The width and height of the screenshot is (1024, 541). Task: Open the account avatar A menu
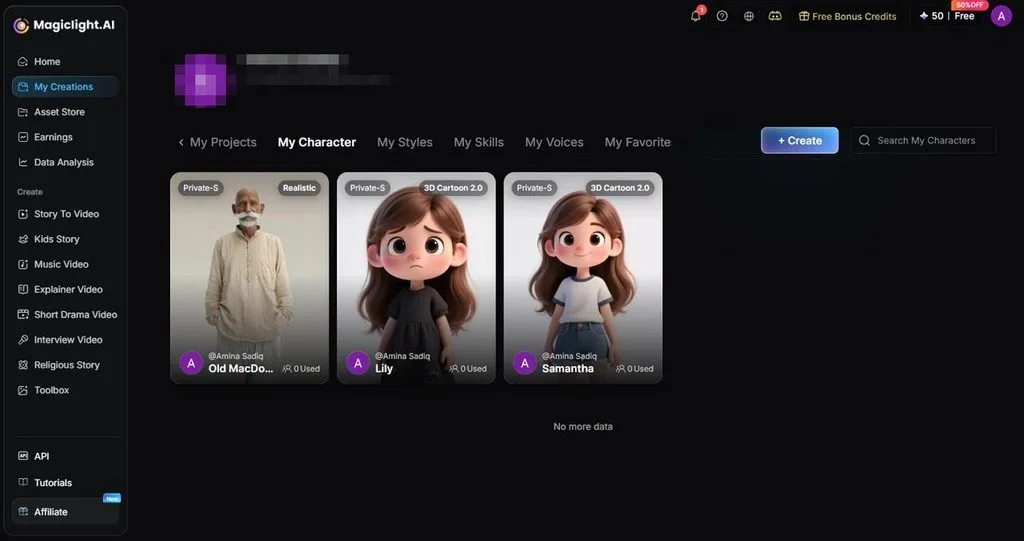click(x=1001, y=16)
